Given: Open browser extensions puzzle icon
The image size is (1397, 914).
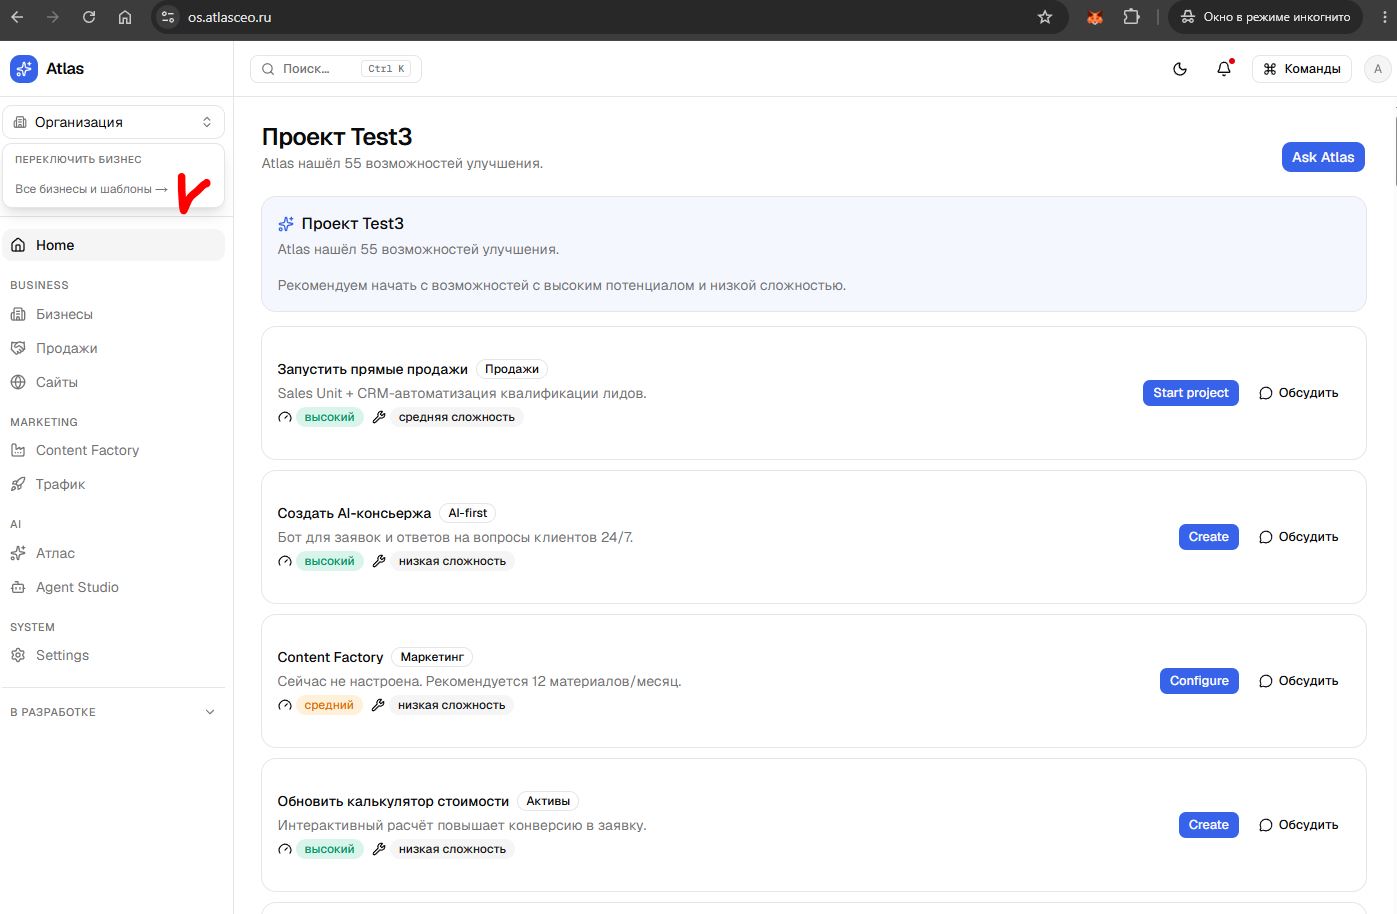Looking at the screenshot, I should point(1132,17).
